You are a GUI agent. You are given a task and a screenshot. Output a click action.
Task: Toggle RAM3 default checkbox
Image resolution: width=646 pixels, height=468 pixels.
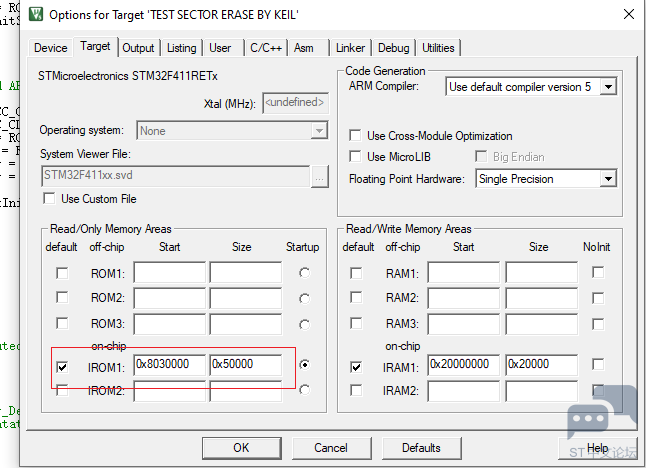(x=356, y=323)
